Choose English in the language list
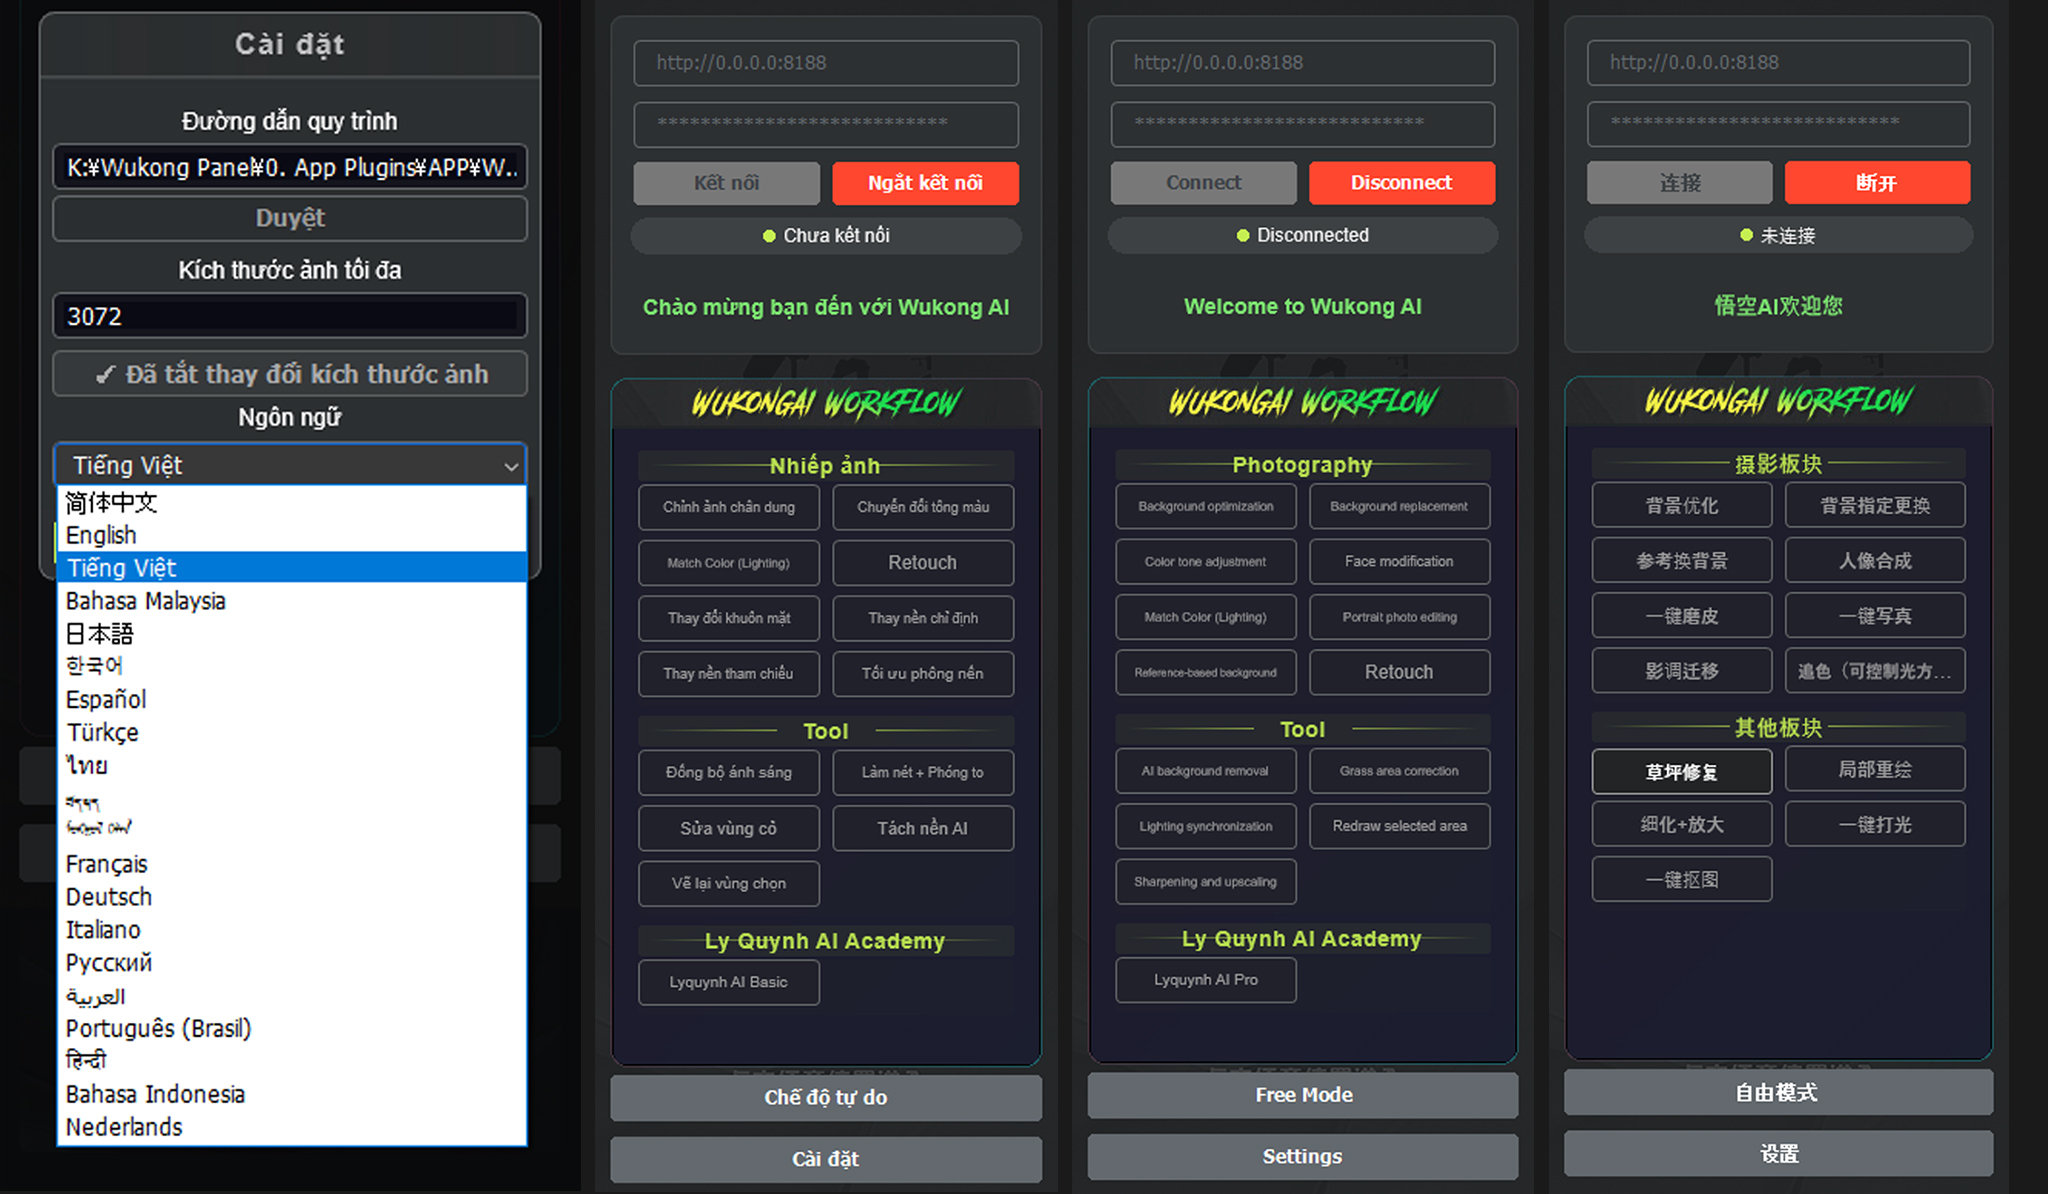This screenshot has width=2048, height=1194. 292,535
